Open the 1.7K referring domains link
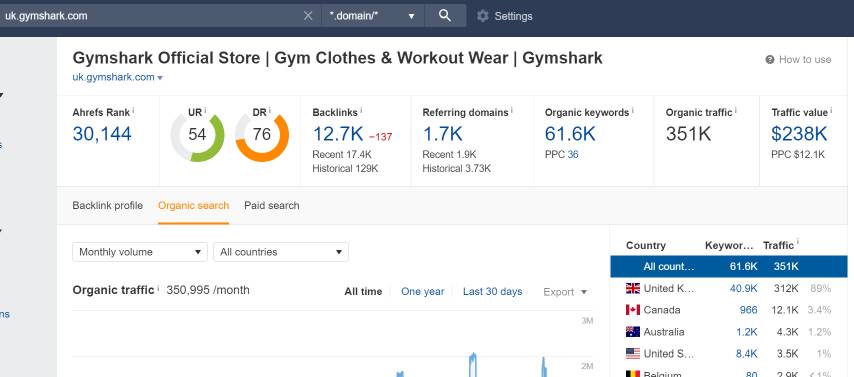The image size is (854, 377). coord(442,133)
